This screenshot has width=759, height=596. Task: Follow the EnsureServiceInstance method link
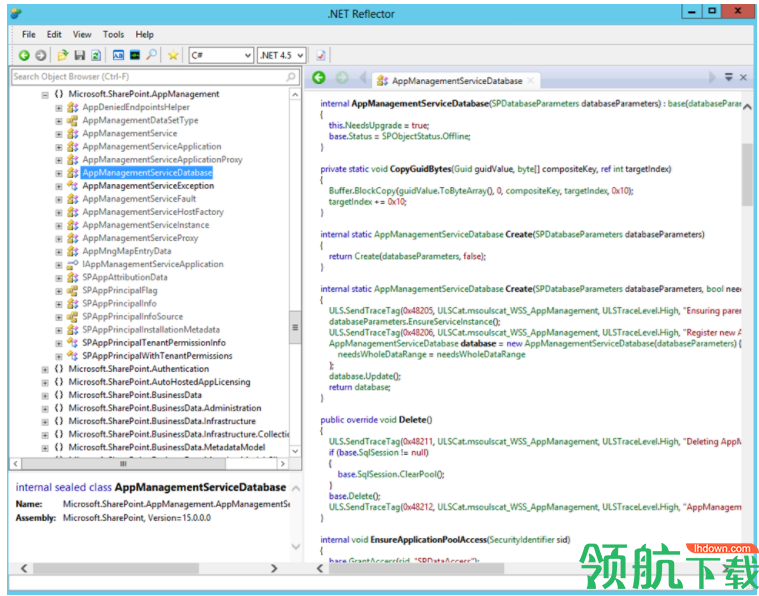click(x=450, y=321)
